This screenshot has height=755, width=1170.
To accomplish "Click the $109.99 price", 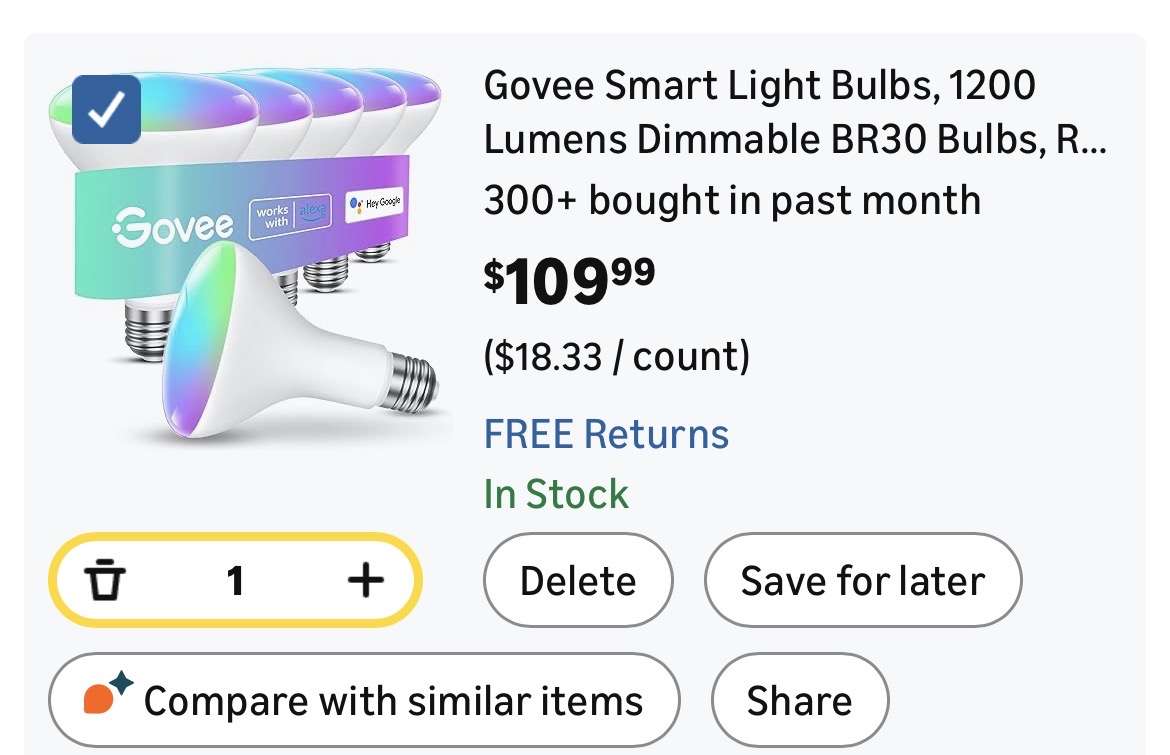I will point(570,282).
